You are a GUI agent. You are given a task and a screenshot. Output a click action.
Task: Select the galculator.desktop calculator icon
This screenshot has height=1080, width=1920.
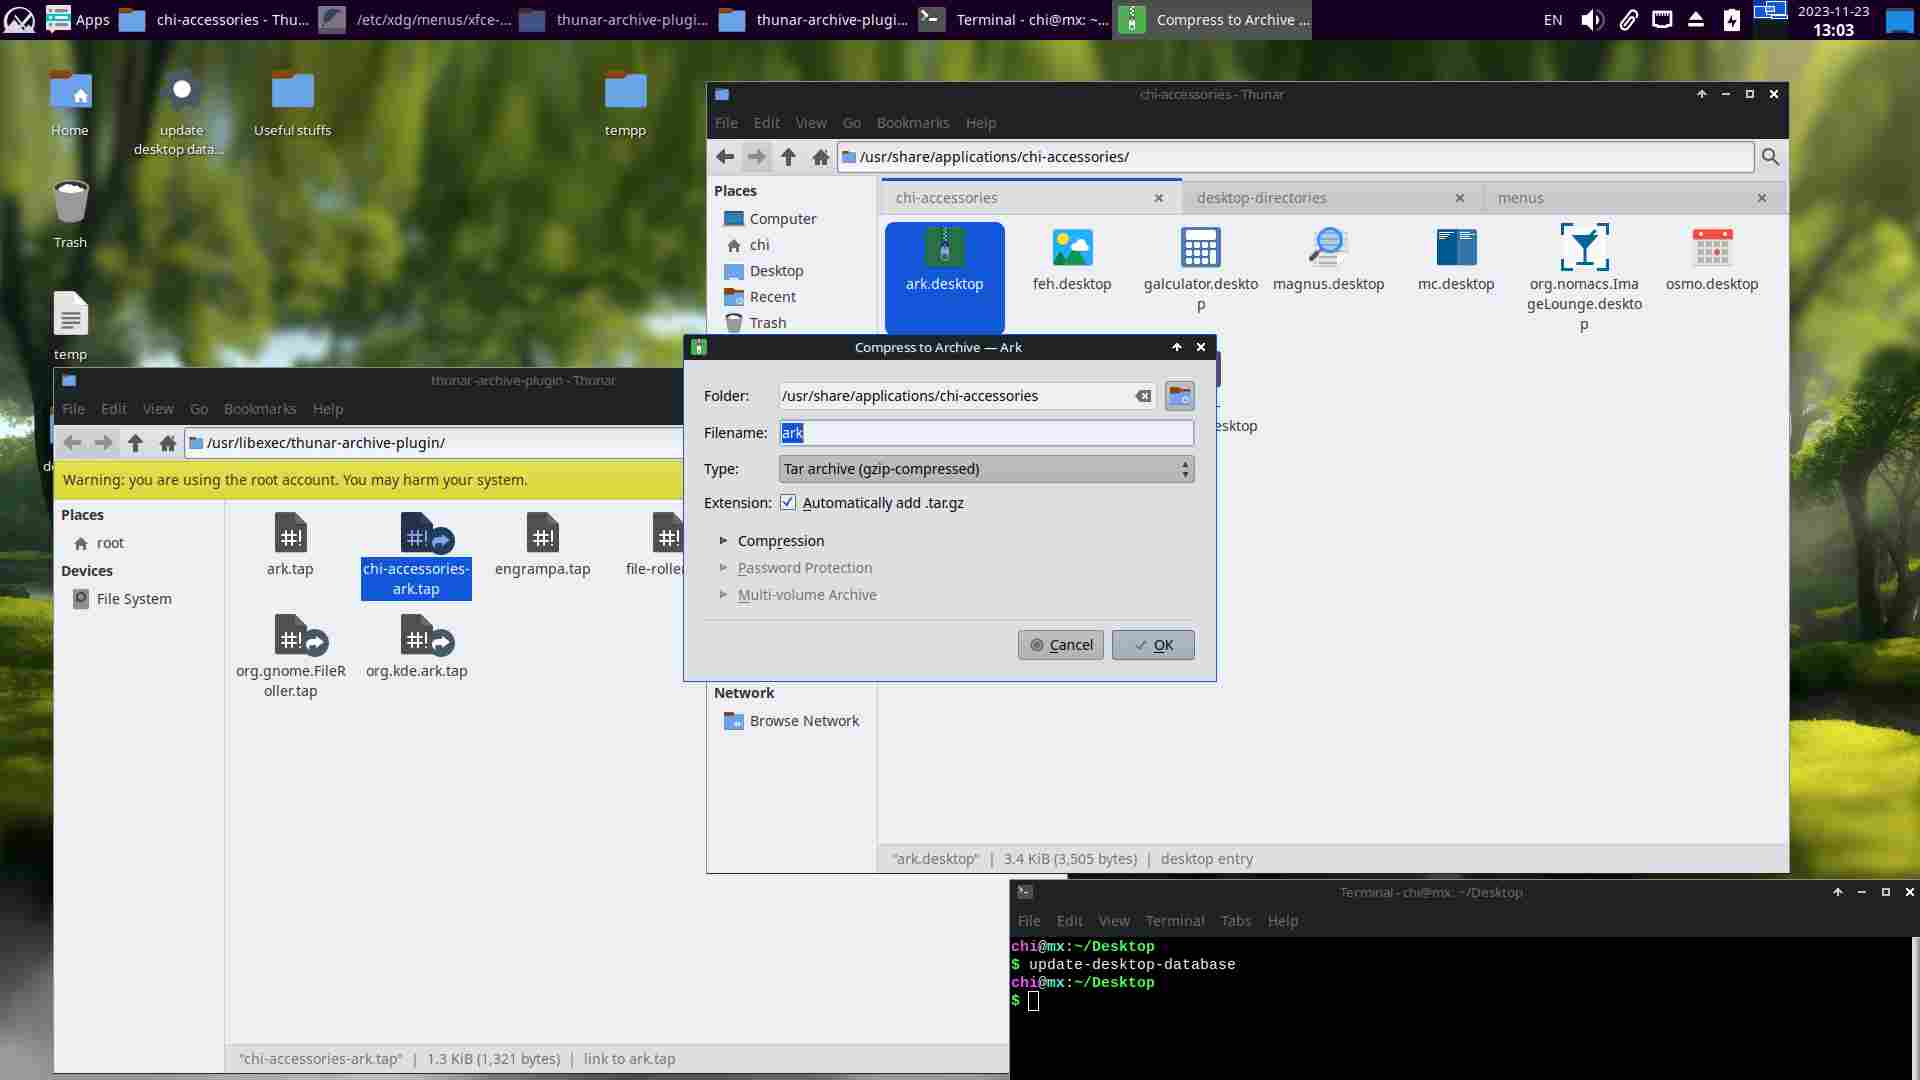point(1200,249)
